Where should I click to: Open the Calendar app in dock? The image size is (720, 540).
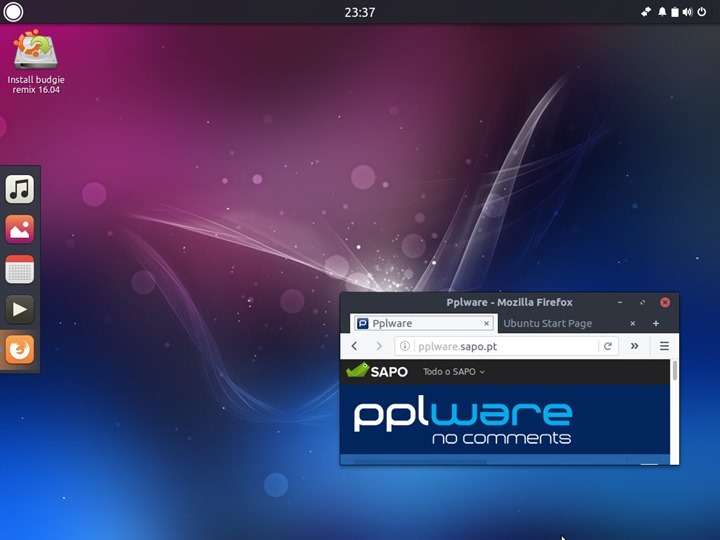(x=20, y=269)
